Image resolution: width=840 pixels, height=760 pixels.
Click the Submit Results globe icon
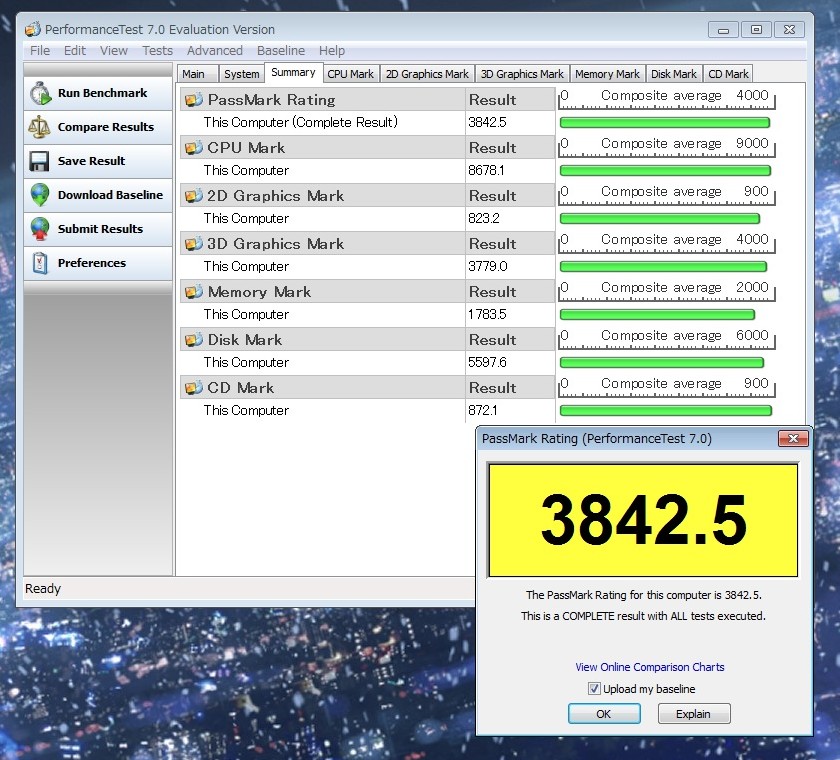pyautogui.click(x=40, y=229)
